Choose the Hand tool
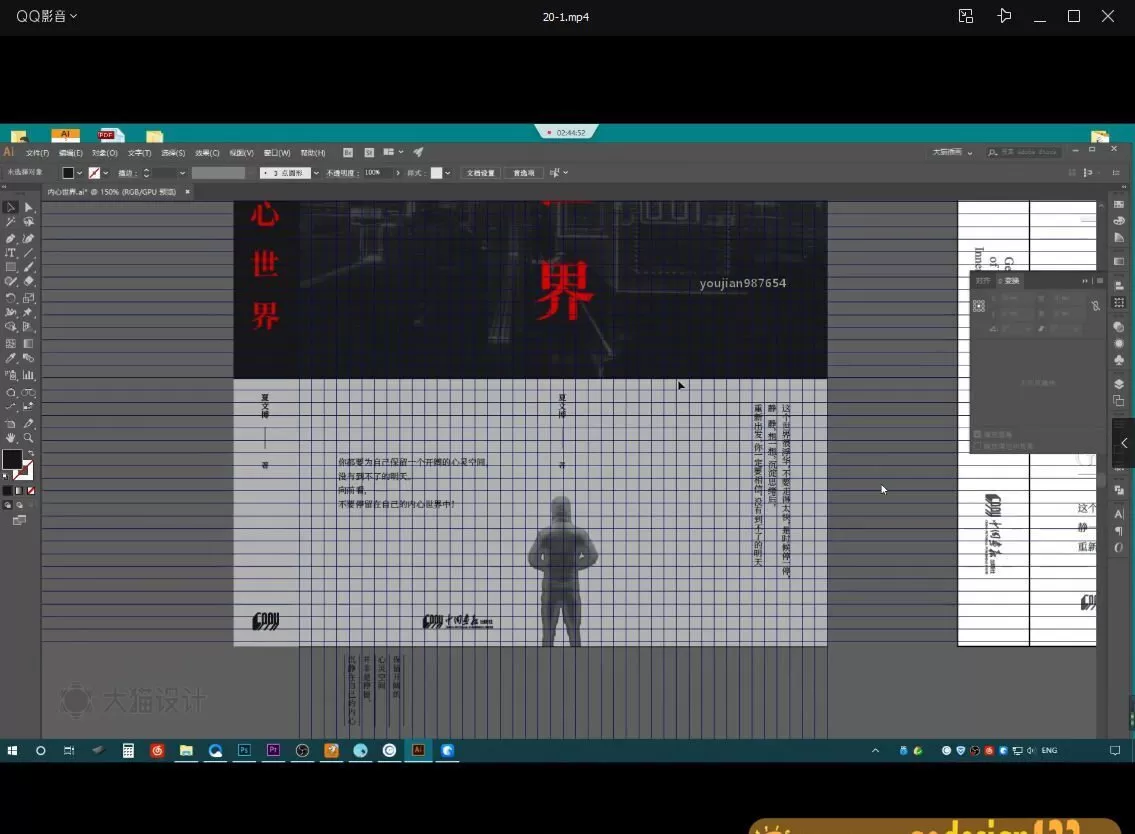1135x834 pixels. coord(10,438)
